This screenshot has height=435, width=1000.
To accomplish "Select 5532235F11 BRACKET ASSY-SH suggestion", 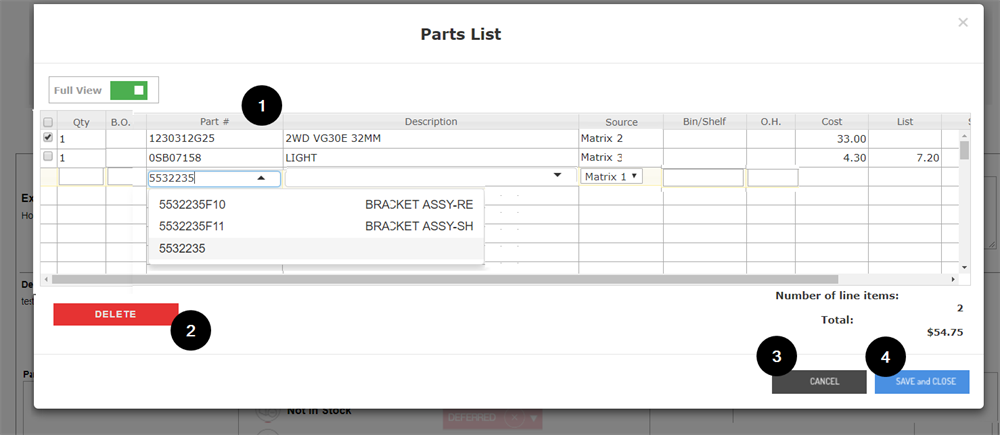I will tap(316, 226).
